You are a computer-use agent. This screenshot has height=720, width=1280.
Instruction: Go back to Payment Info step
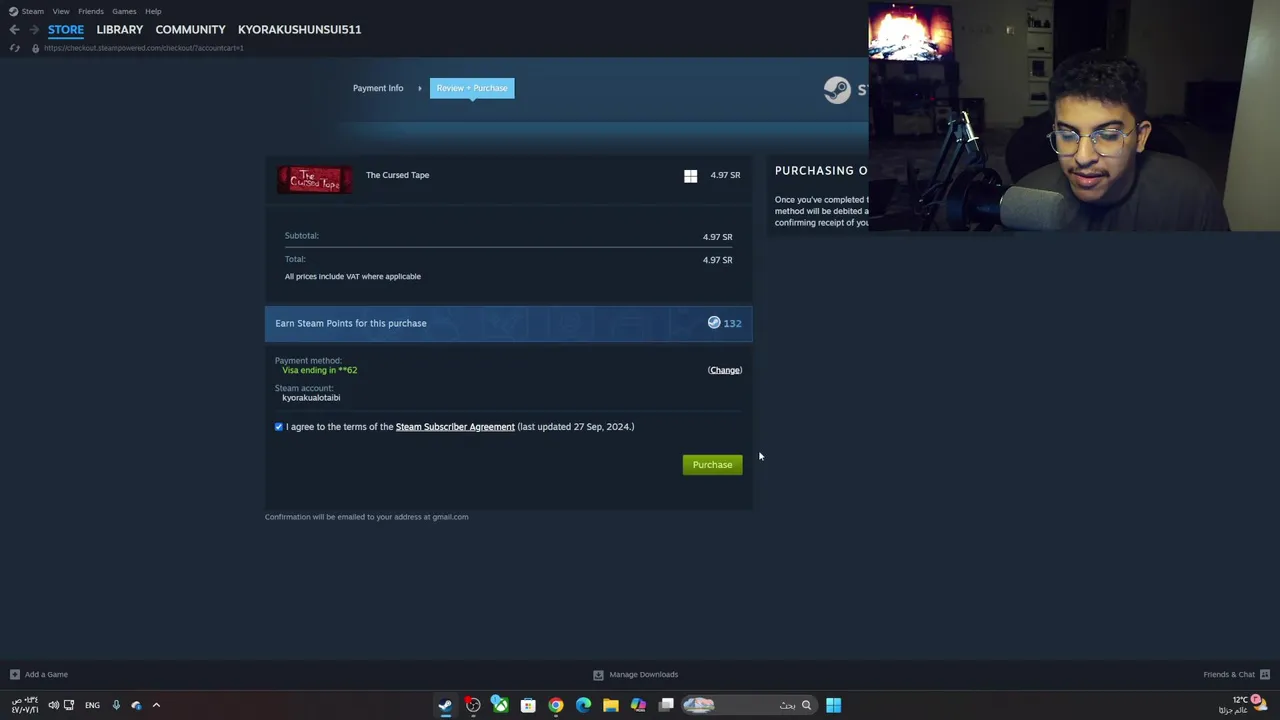[x=378, y=88]
